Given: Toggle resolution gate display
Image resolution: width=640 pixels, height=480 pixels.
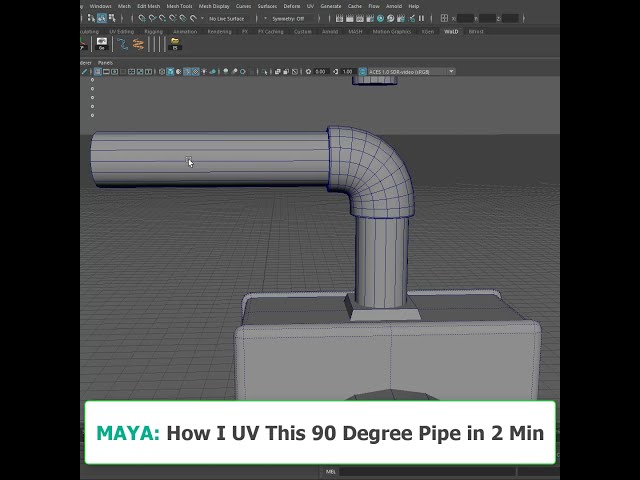Looking at the screenshot, I should pos(115,72).
